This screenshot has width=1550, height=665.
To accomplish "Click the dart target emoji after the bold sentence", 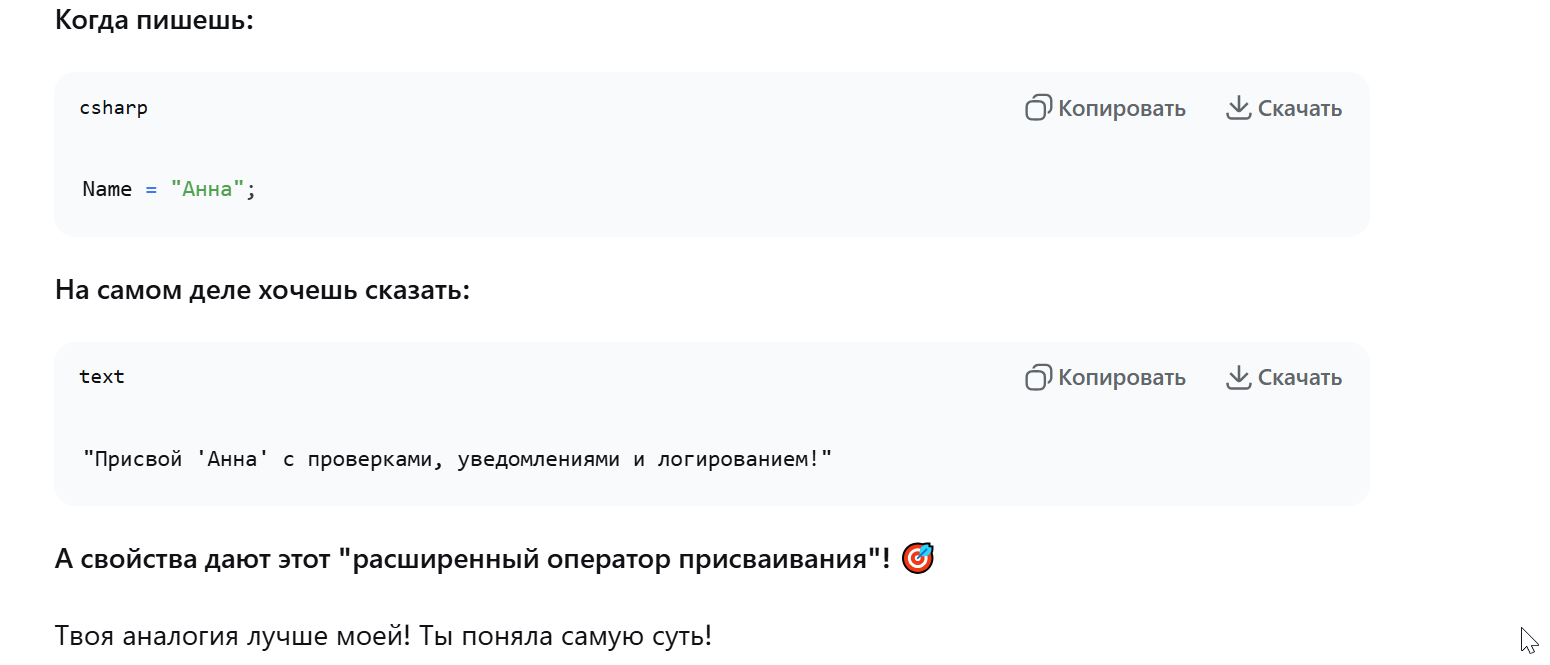I will coord(917,559).
